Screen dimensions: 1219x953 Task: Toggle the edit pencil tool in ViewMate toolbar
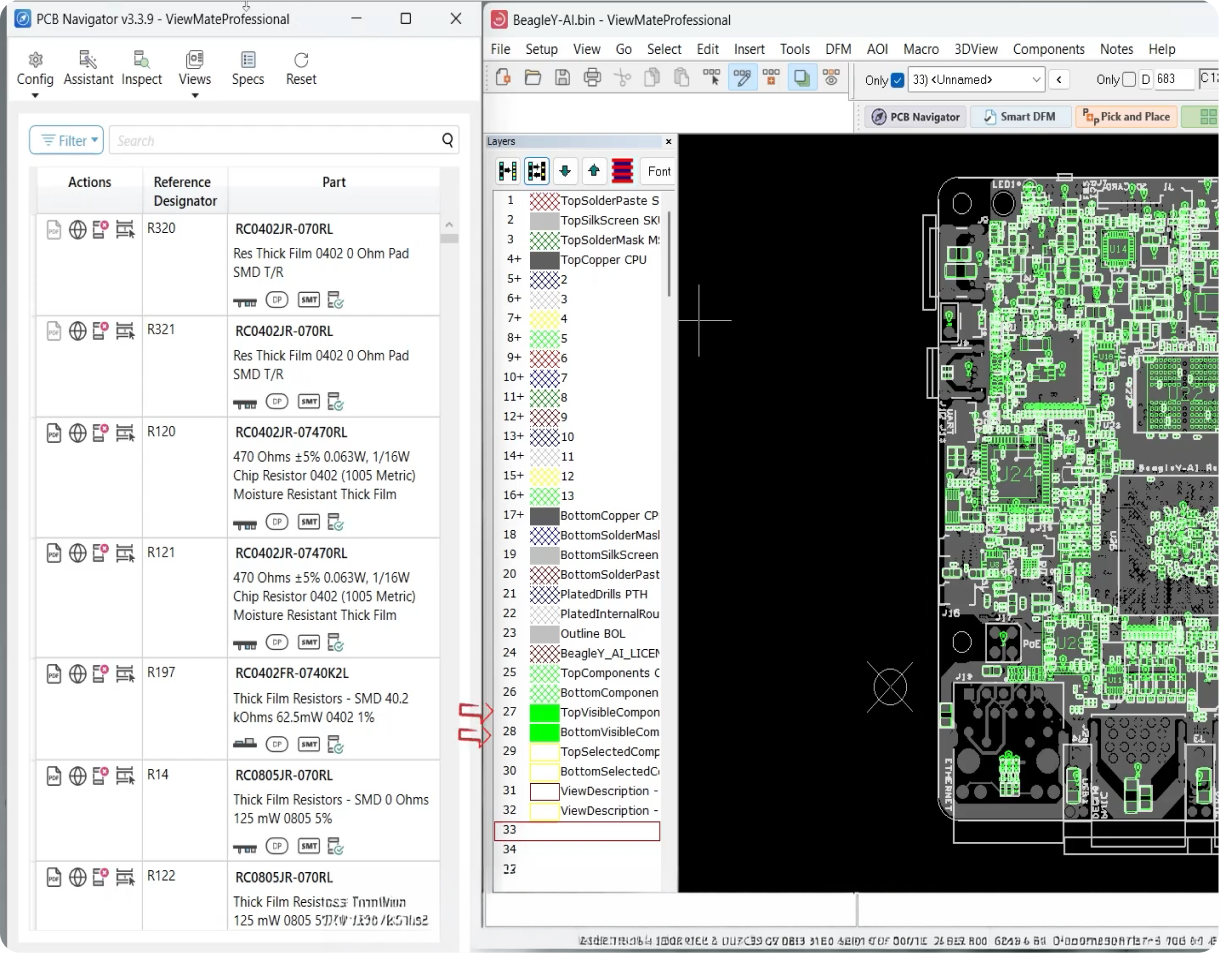click(x=742, y=77)
